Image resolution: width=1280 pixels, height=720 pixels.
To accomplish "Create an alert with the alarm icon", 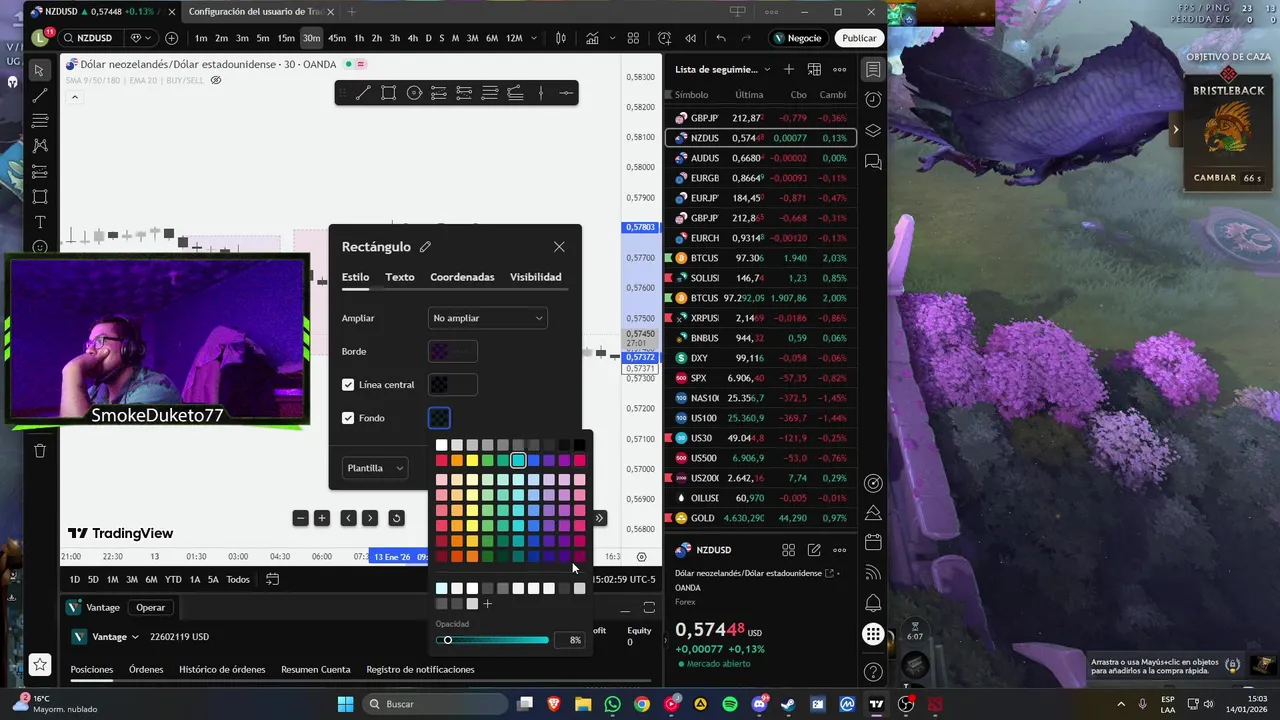I will (x=665, y=38).
